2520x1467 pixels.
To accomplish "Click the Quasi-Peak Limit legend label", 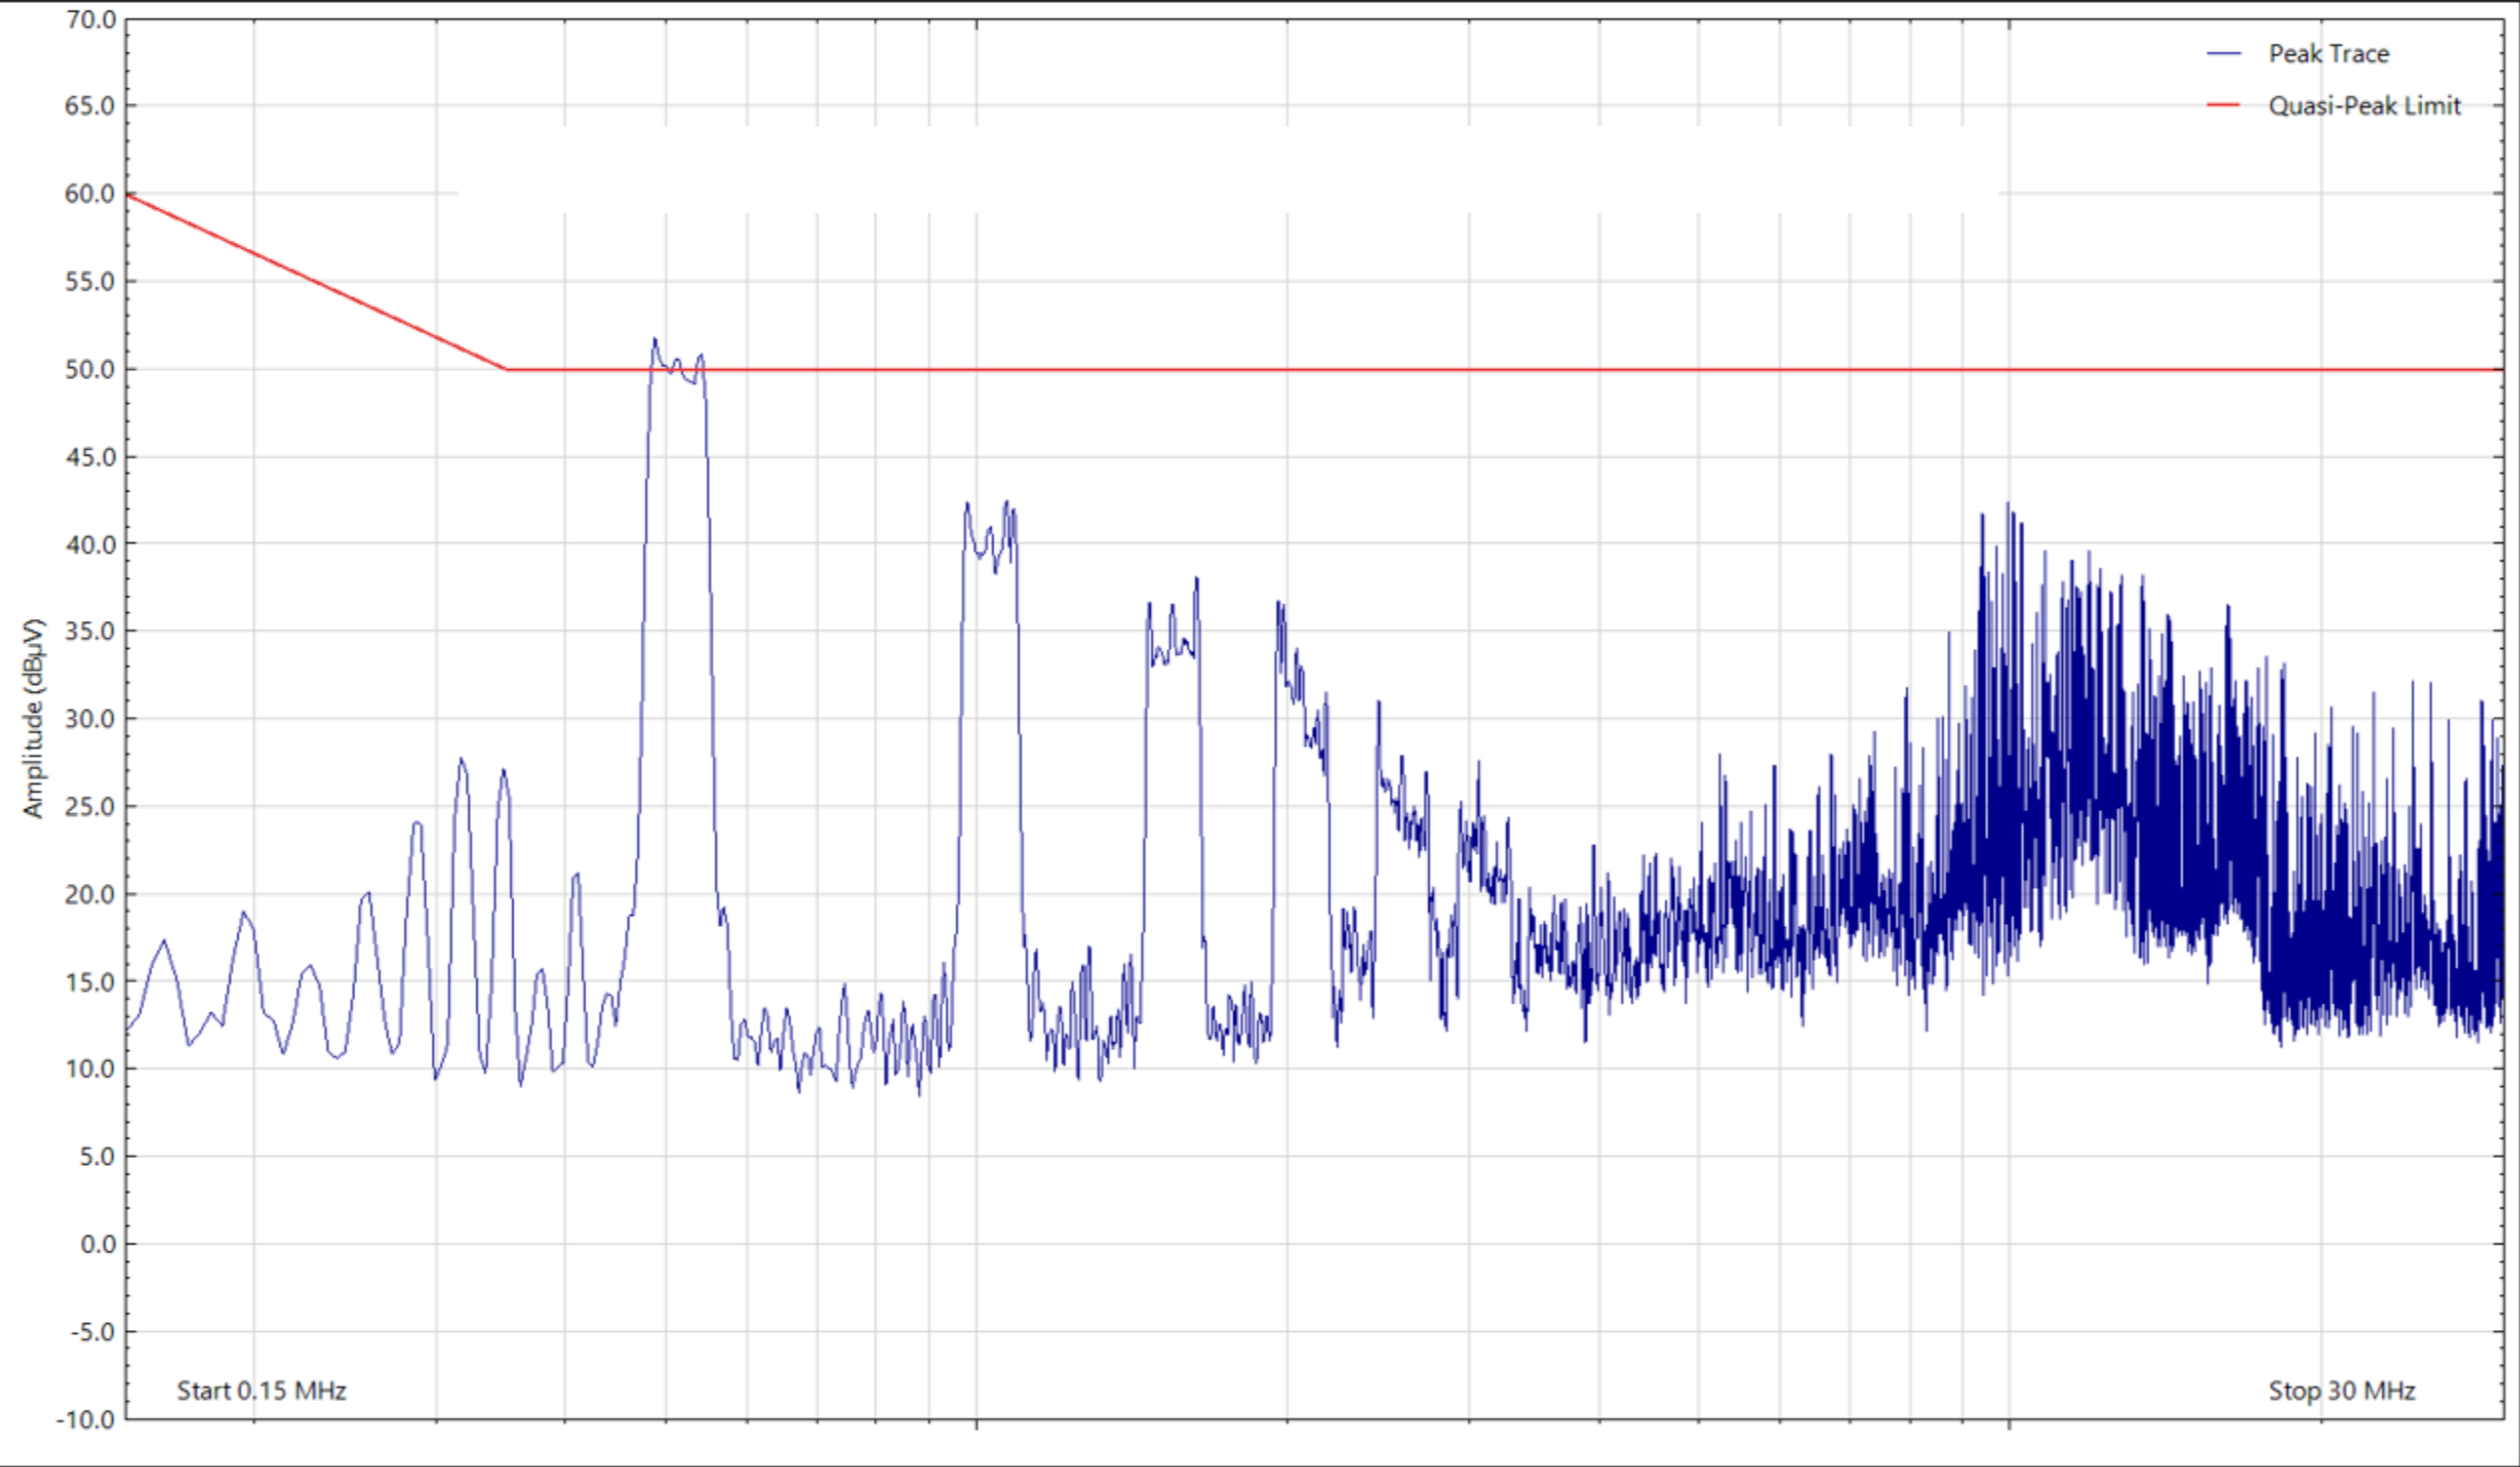I will pyautogui.click(x=2364, y=106).
